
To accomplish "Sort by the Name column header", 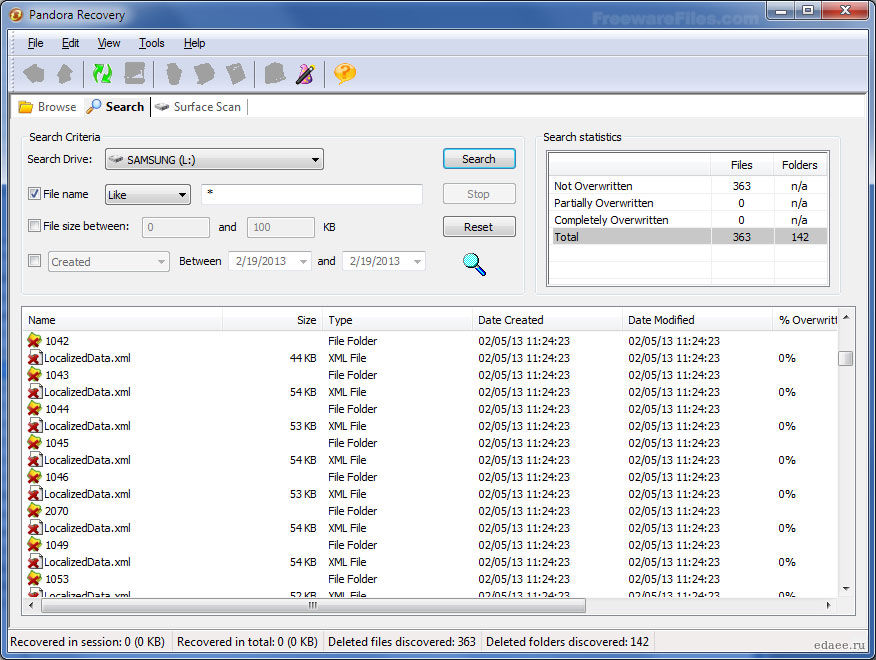I will pos(123,320).
